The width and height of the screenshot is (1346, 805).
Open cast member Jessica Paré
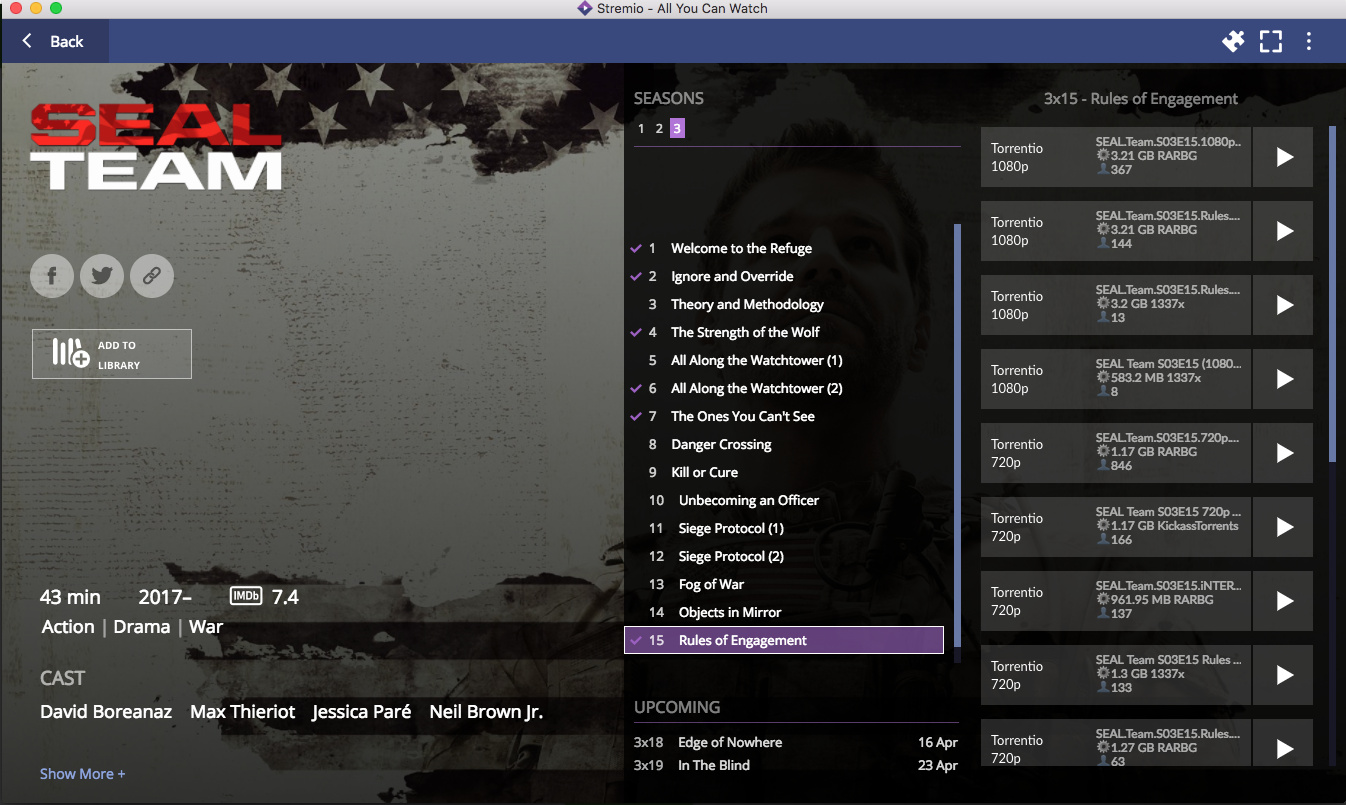pyautogui.click(x=362, y=712)
